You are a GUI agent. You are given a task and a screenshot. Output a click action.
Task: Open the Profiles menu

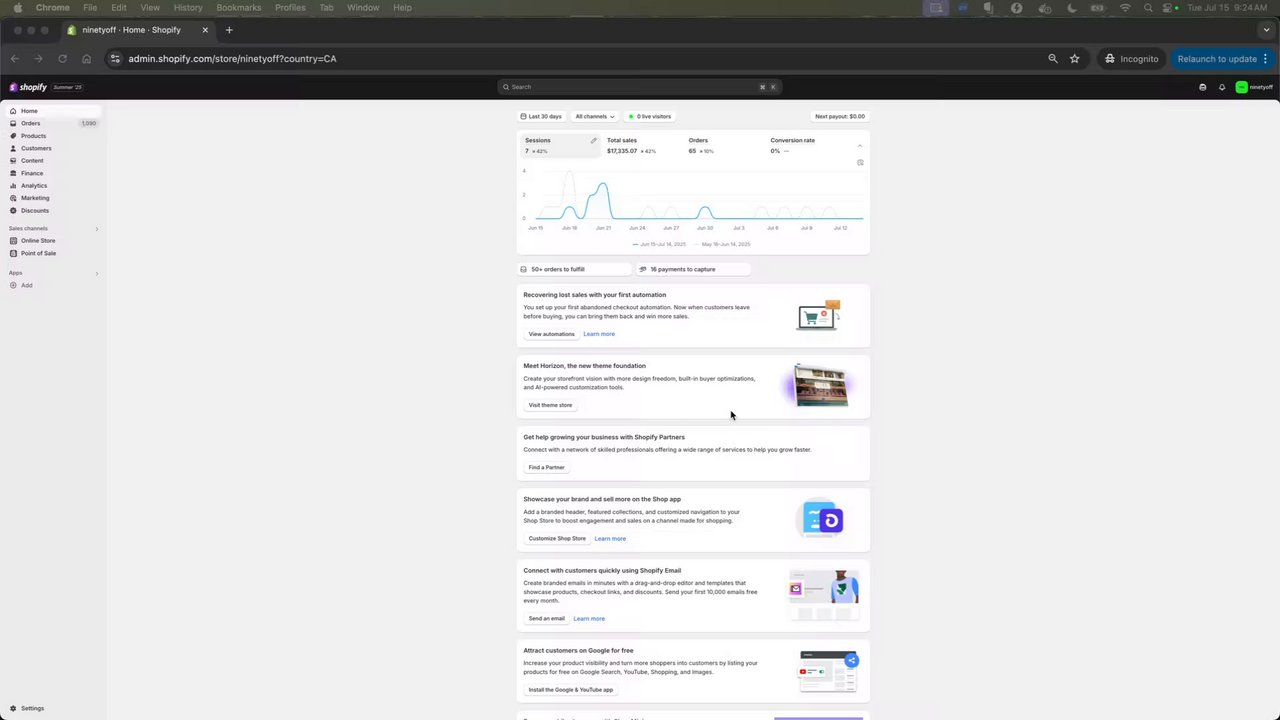[290, 8]
